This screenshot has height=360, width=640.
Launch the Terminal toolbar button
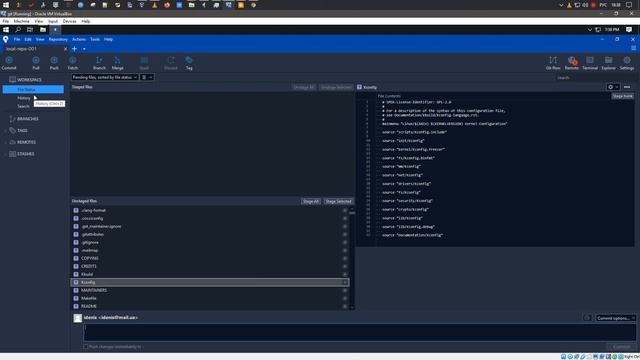tap(590, 63)
